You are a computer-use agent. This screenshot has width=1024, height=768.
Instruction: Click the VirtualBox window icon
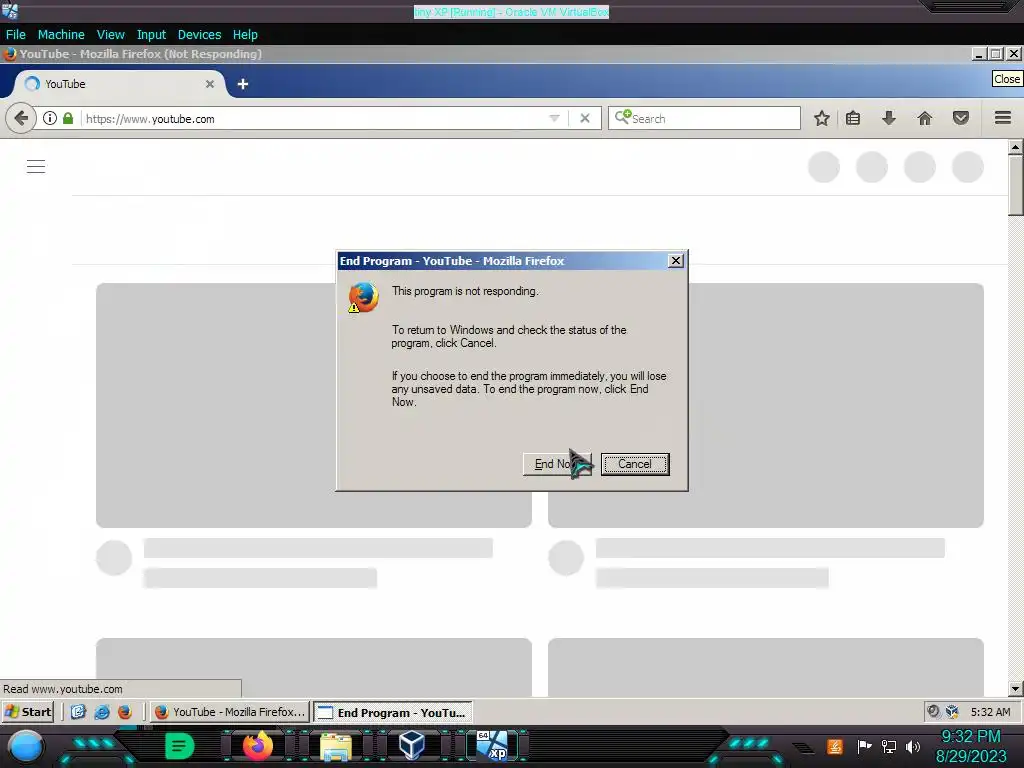(x=10, y=10)
